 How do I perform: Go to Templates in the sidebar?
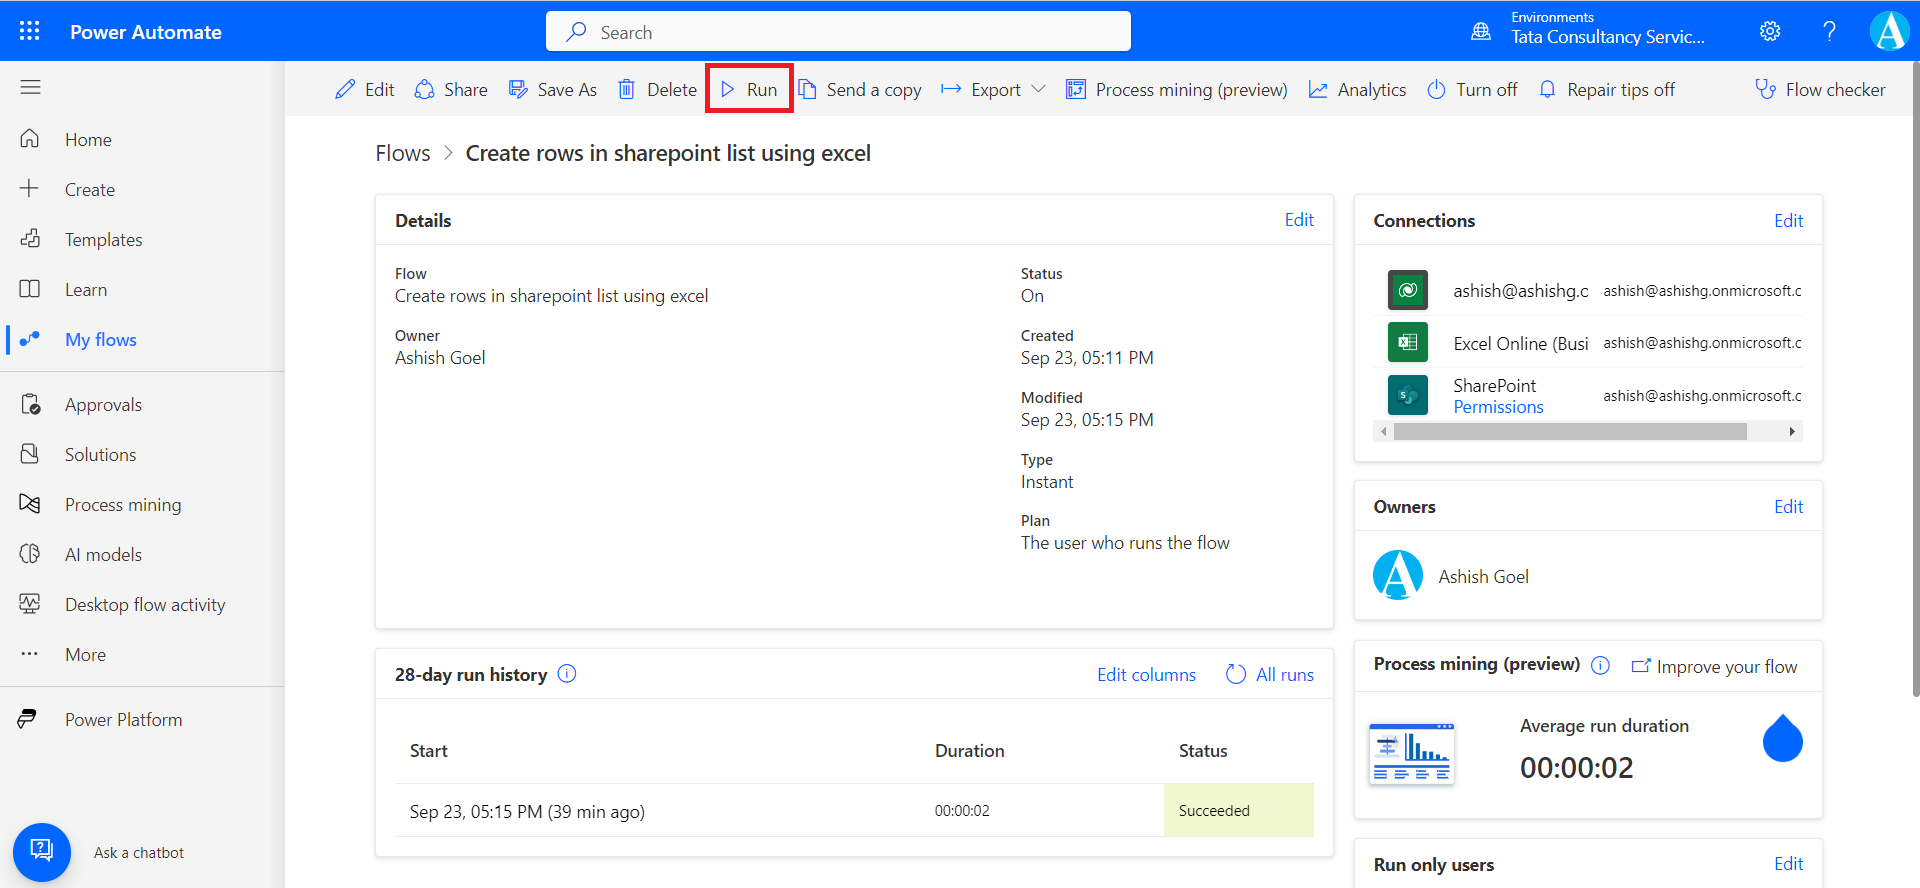point(103,240)
